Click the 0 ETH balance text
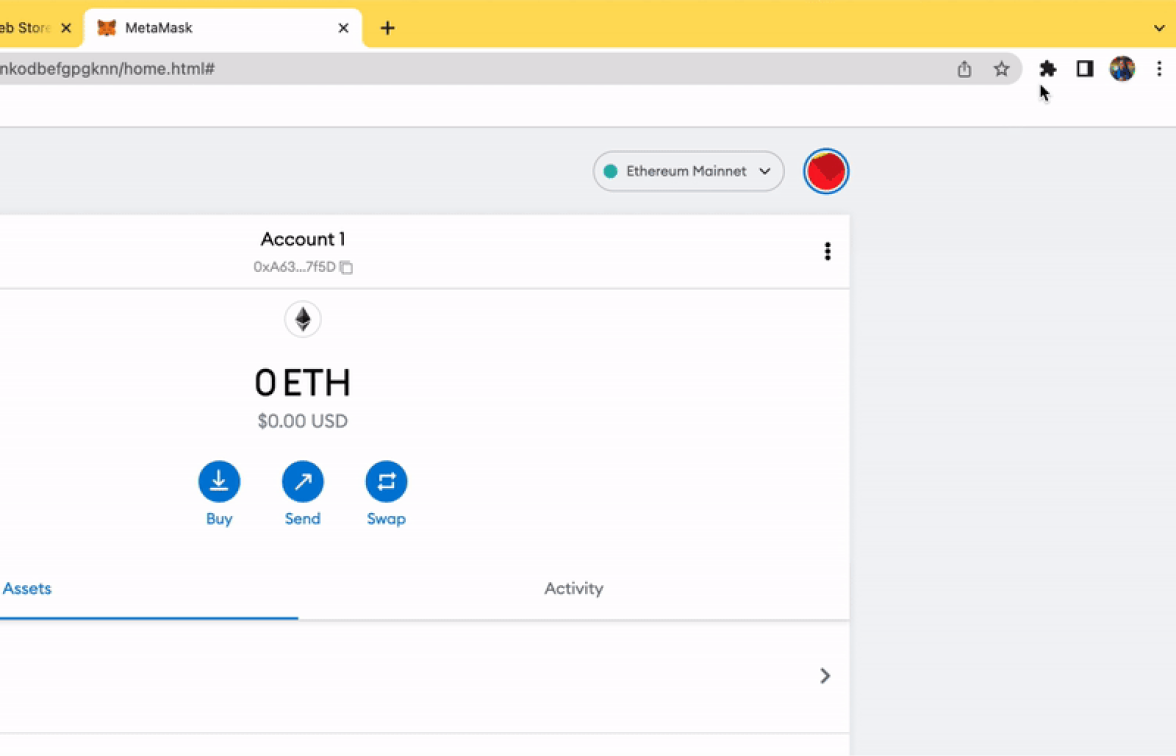 point(302,382)
